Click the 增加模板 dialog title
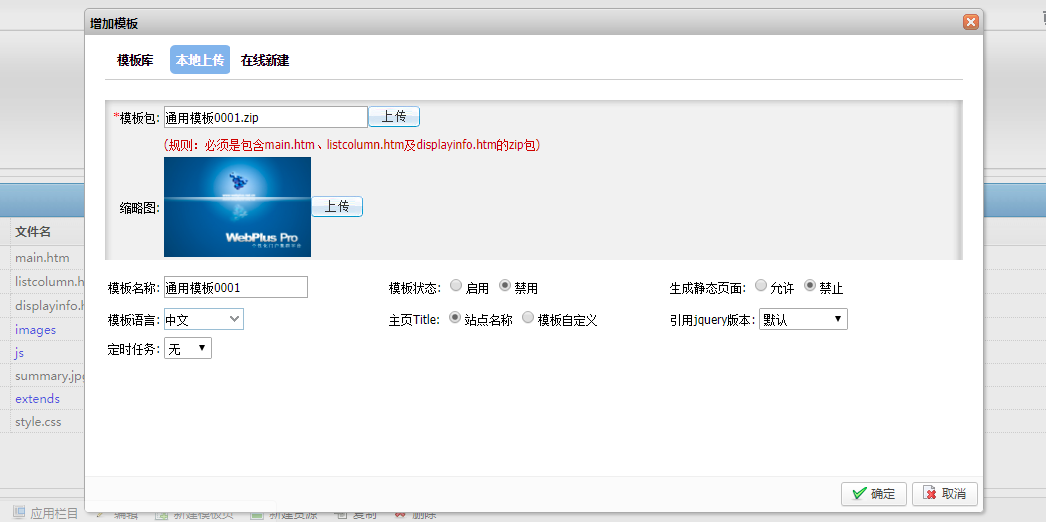Image resolution: width=1046 pixels, height=522 pixels. (x=114, y=24)
